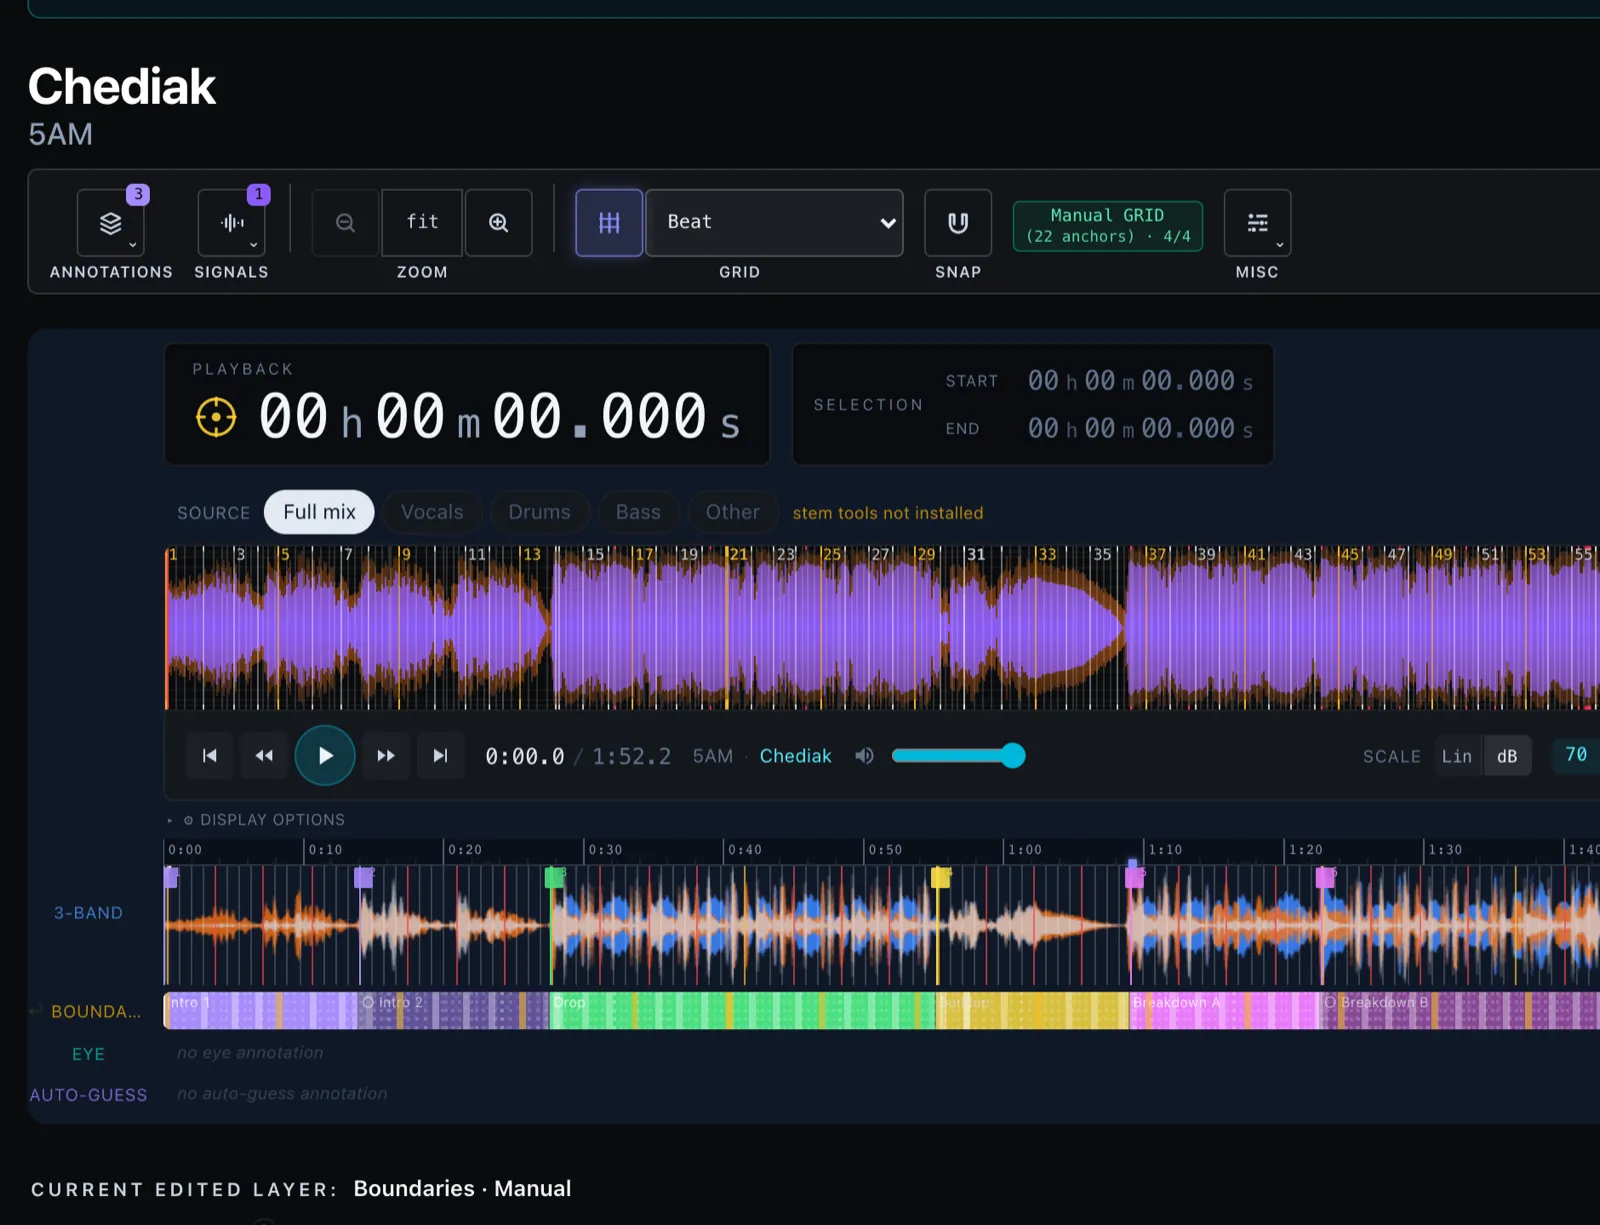1600x1225 pixels.
Task: Select the Vocals stem source
Action: [432, 512]
